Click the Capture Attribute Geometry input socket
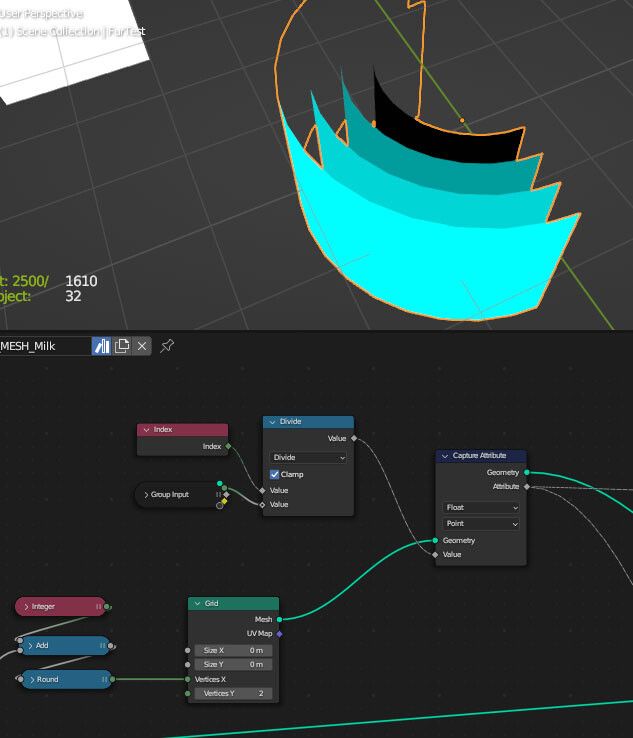This screenshot has height=738, width=633. [x=435, y=540]
